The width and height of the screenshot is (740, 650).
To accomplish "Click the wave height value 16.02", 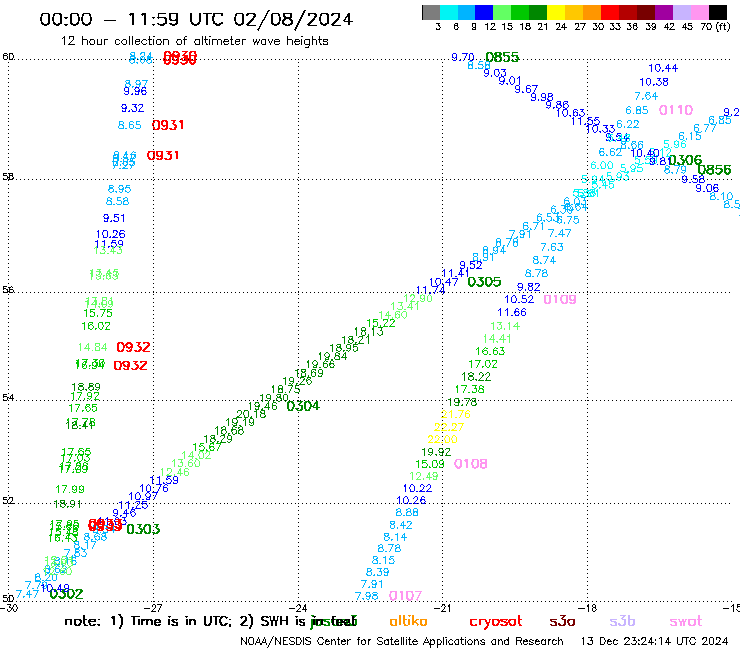I will (x=96, y=326).
